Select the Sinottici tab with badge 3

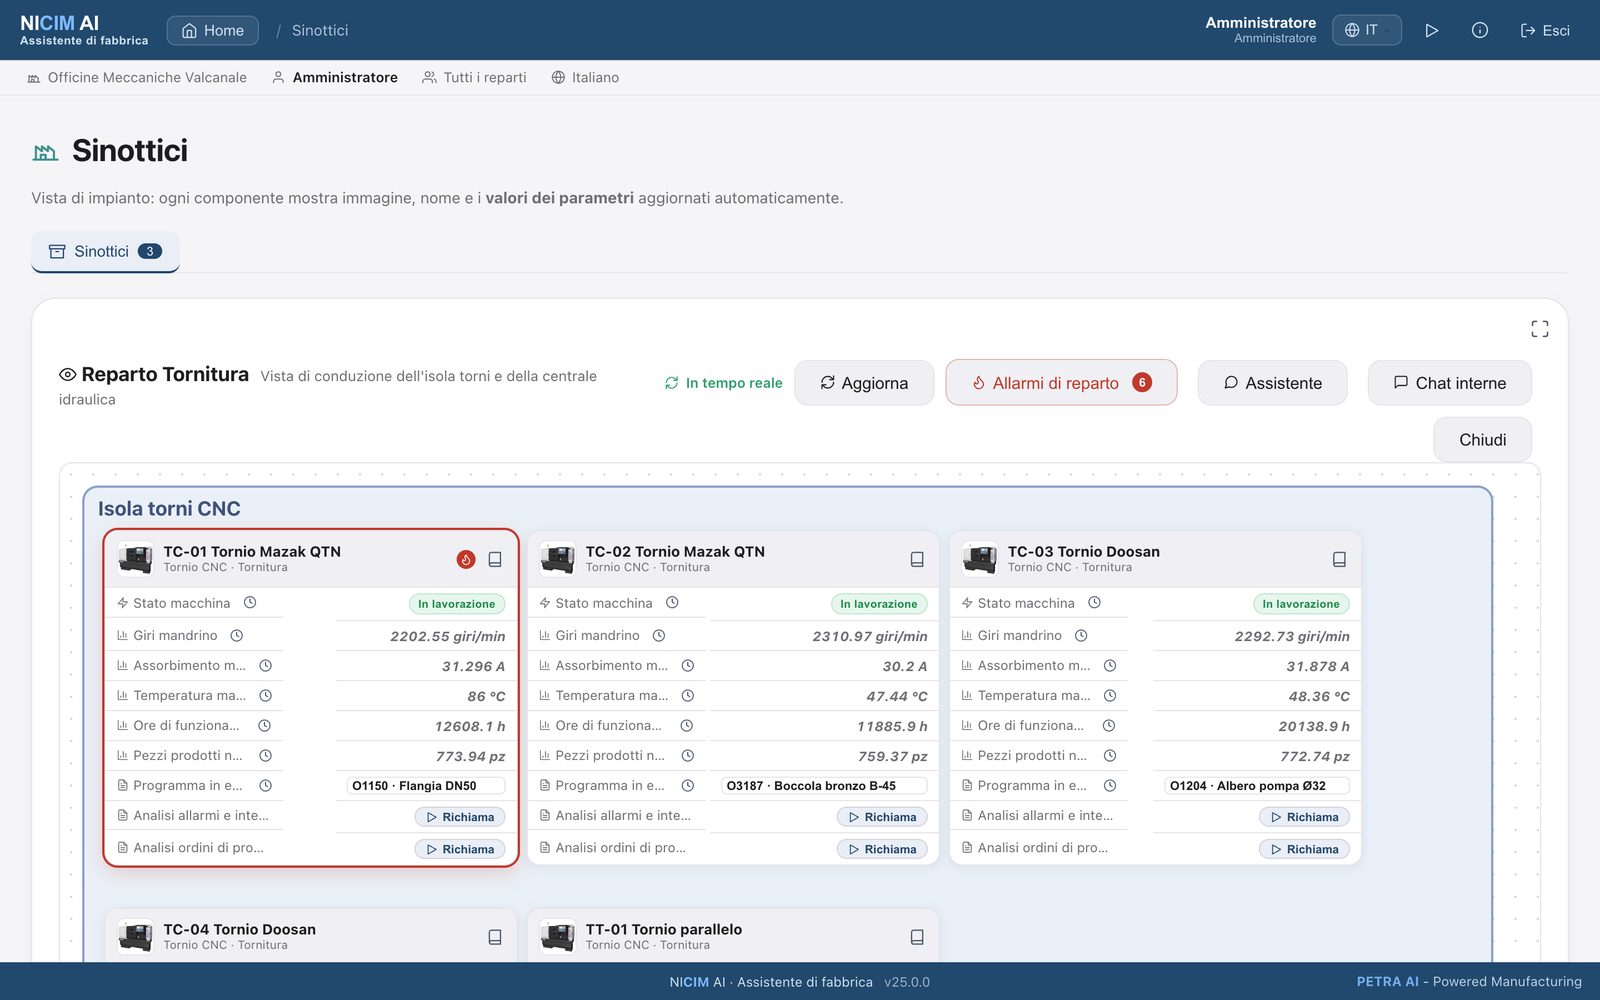pyautogui.click(x=105, y=251)
